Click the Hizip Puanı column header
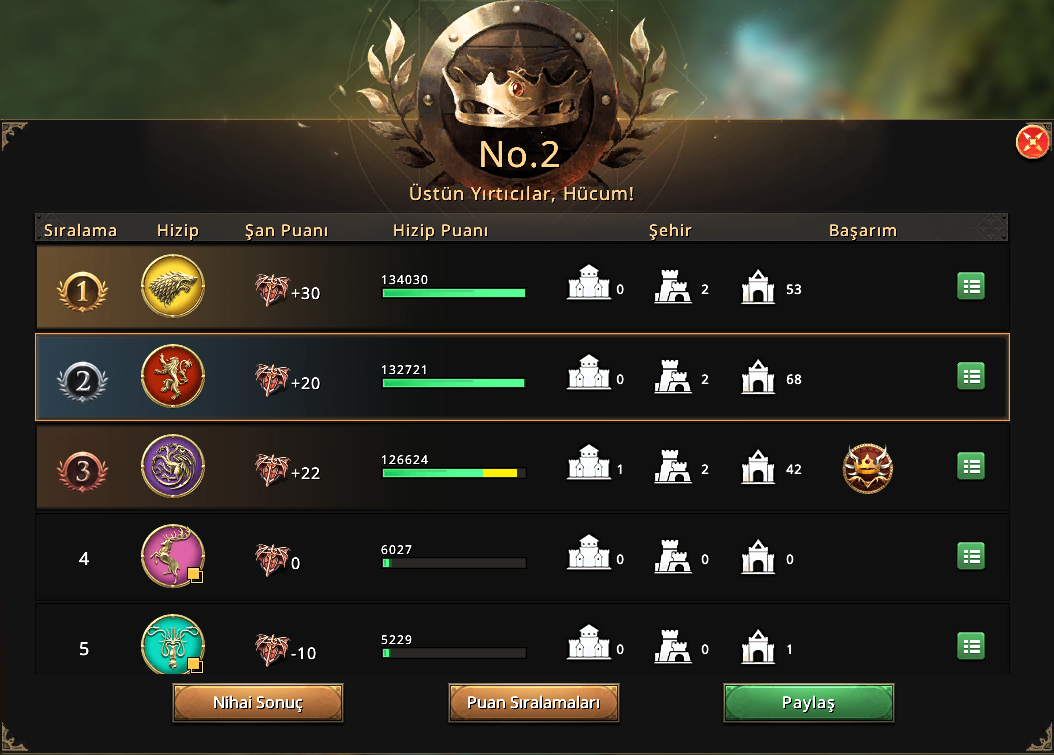The image size is (1054, 755). point(440,230)
